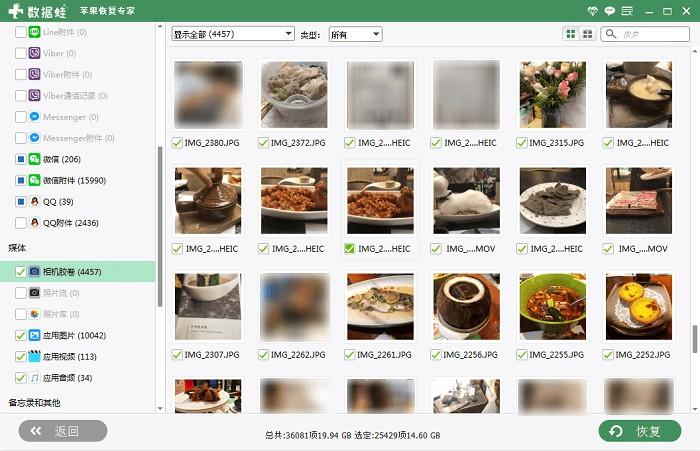
Task: Switch to list detail view icon
Action: coord(588,34)
